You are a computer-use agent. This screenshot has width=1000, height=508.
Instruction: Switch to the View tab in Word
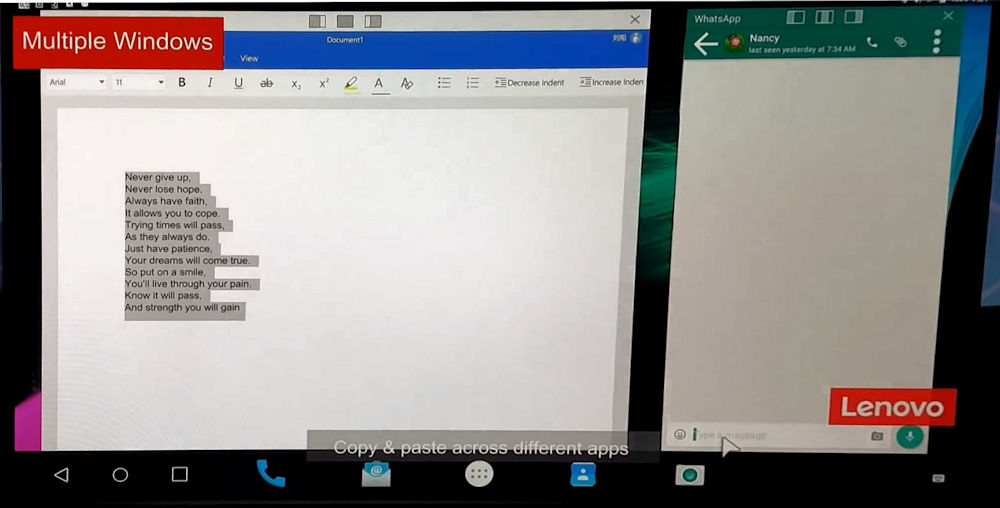point(249,59)
